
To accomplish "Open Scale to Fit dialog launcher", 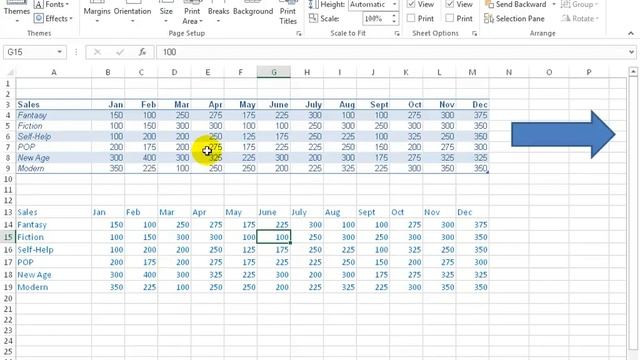I will click(x=397, y=33).
